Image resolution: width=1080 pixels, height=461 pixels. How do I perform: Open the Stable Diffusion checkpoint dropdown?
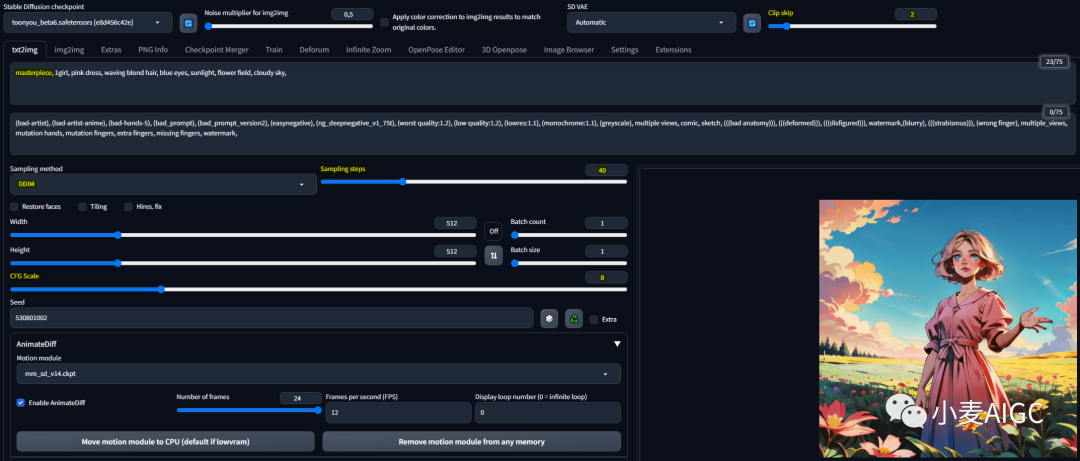88,23
